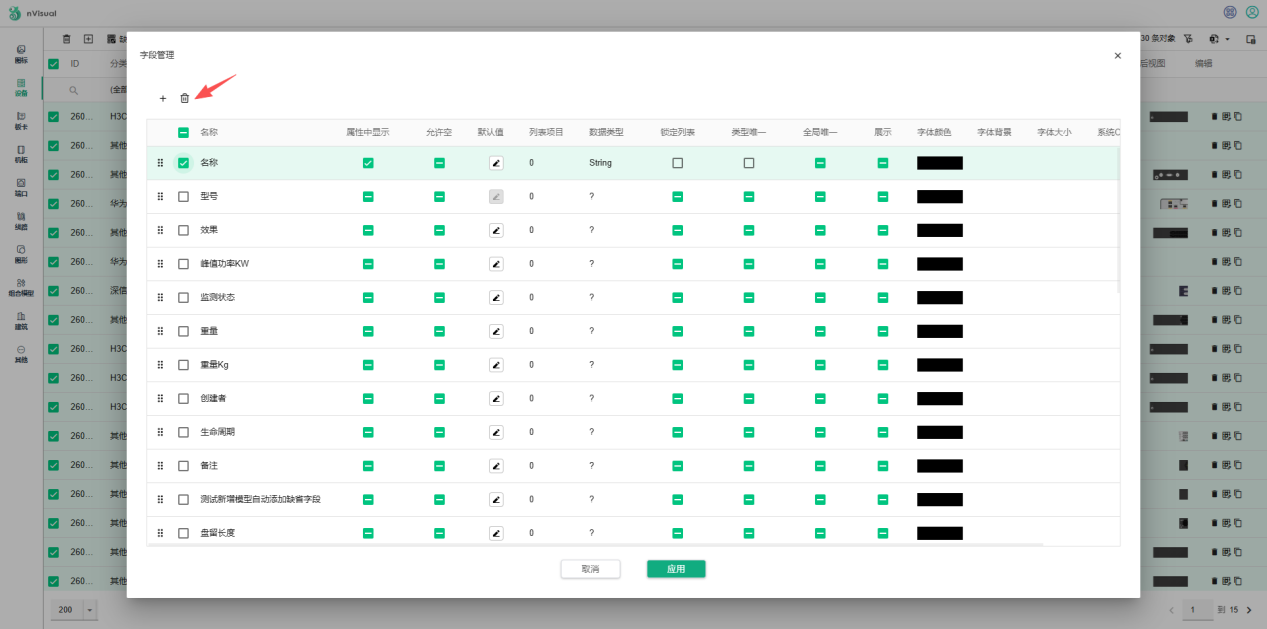Image resolution: width=1267 pixels, height=629 pixels.
Task: Click the 字体背景 column header
Action: coord(994,132)
